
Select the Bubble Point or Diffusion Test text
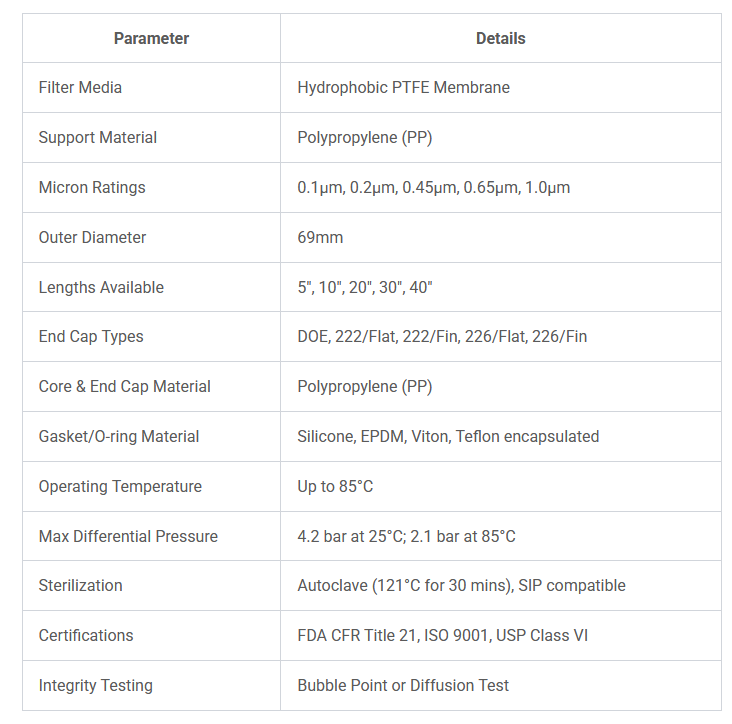coord(403,685)
